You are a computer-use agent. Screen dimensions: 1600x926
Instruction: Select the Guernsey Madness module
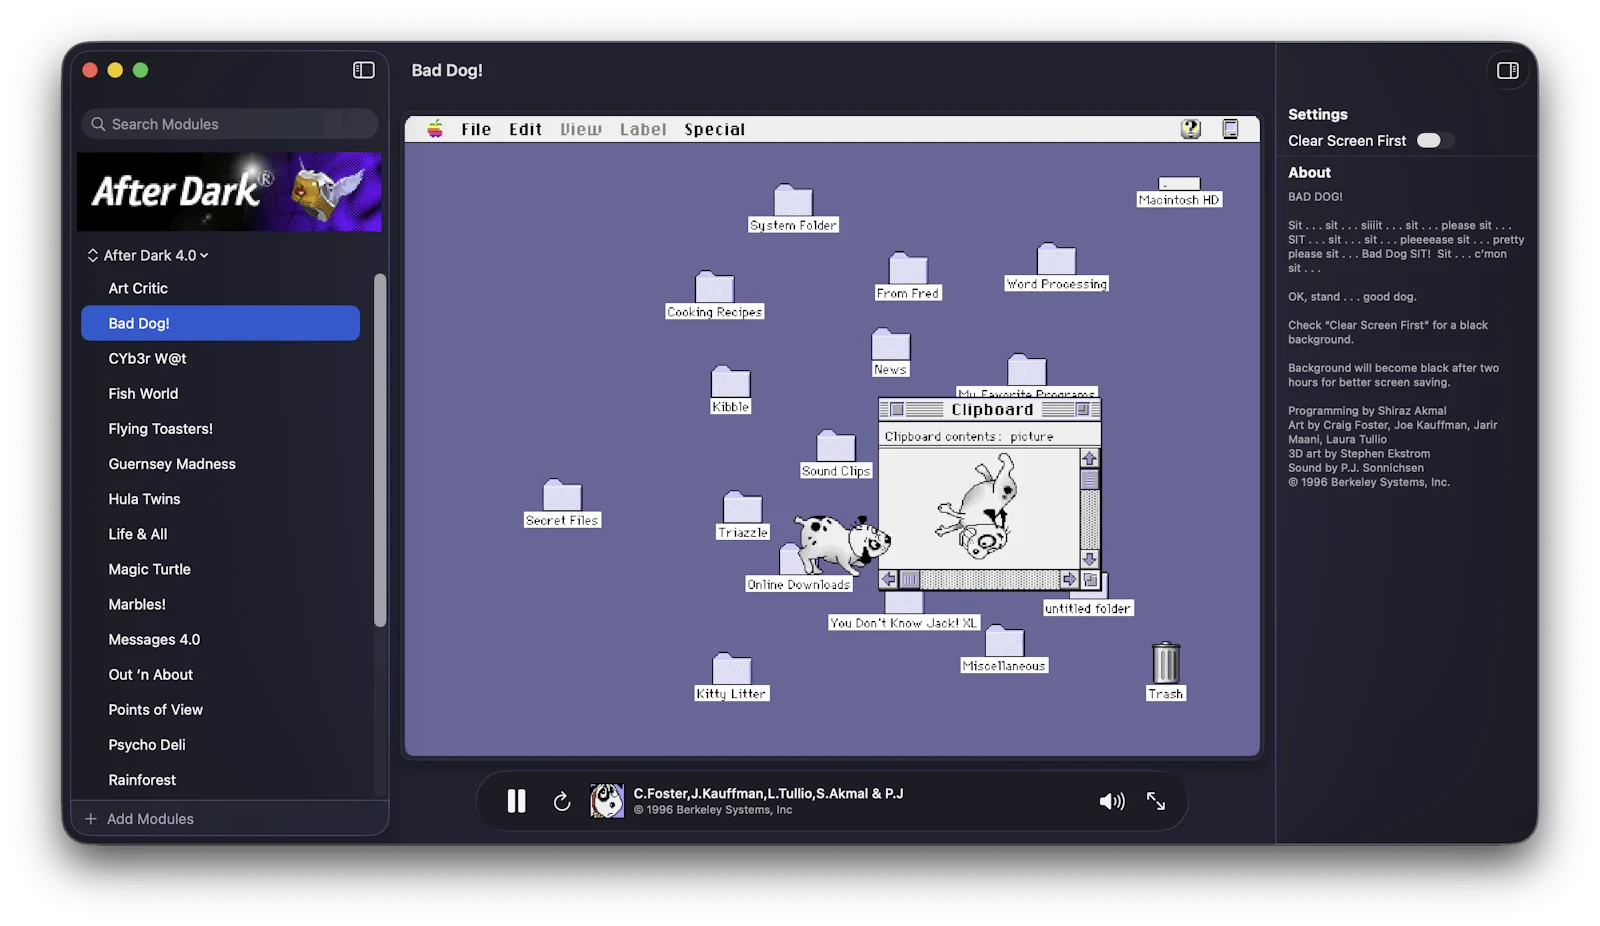click(220, 463)
